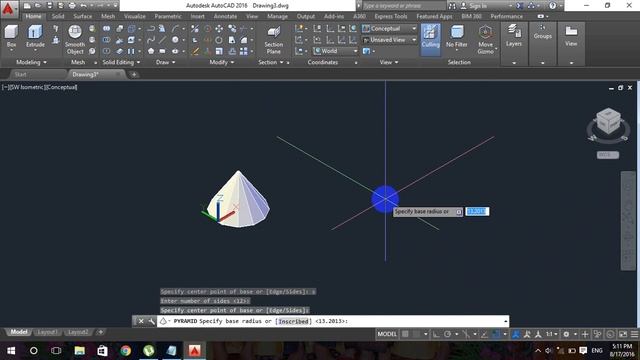Screen dimensions: 640x360
Task: Click the ViewCube in the drawing area
Action: [608, 121]
